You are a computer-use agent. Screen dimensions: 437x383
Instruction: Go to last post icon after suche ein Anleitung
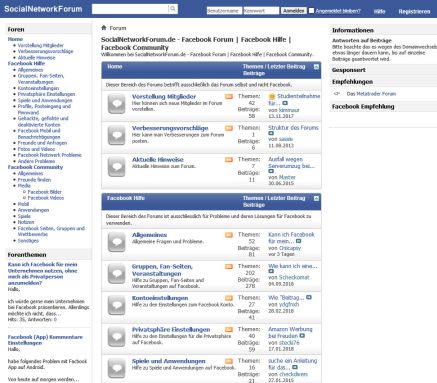click(295, 367)
